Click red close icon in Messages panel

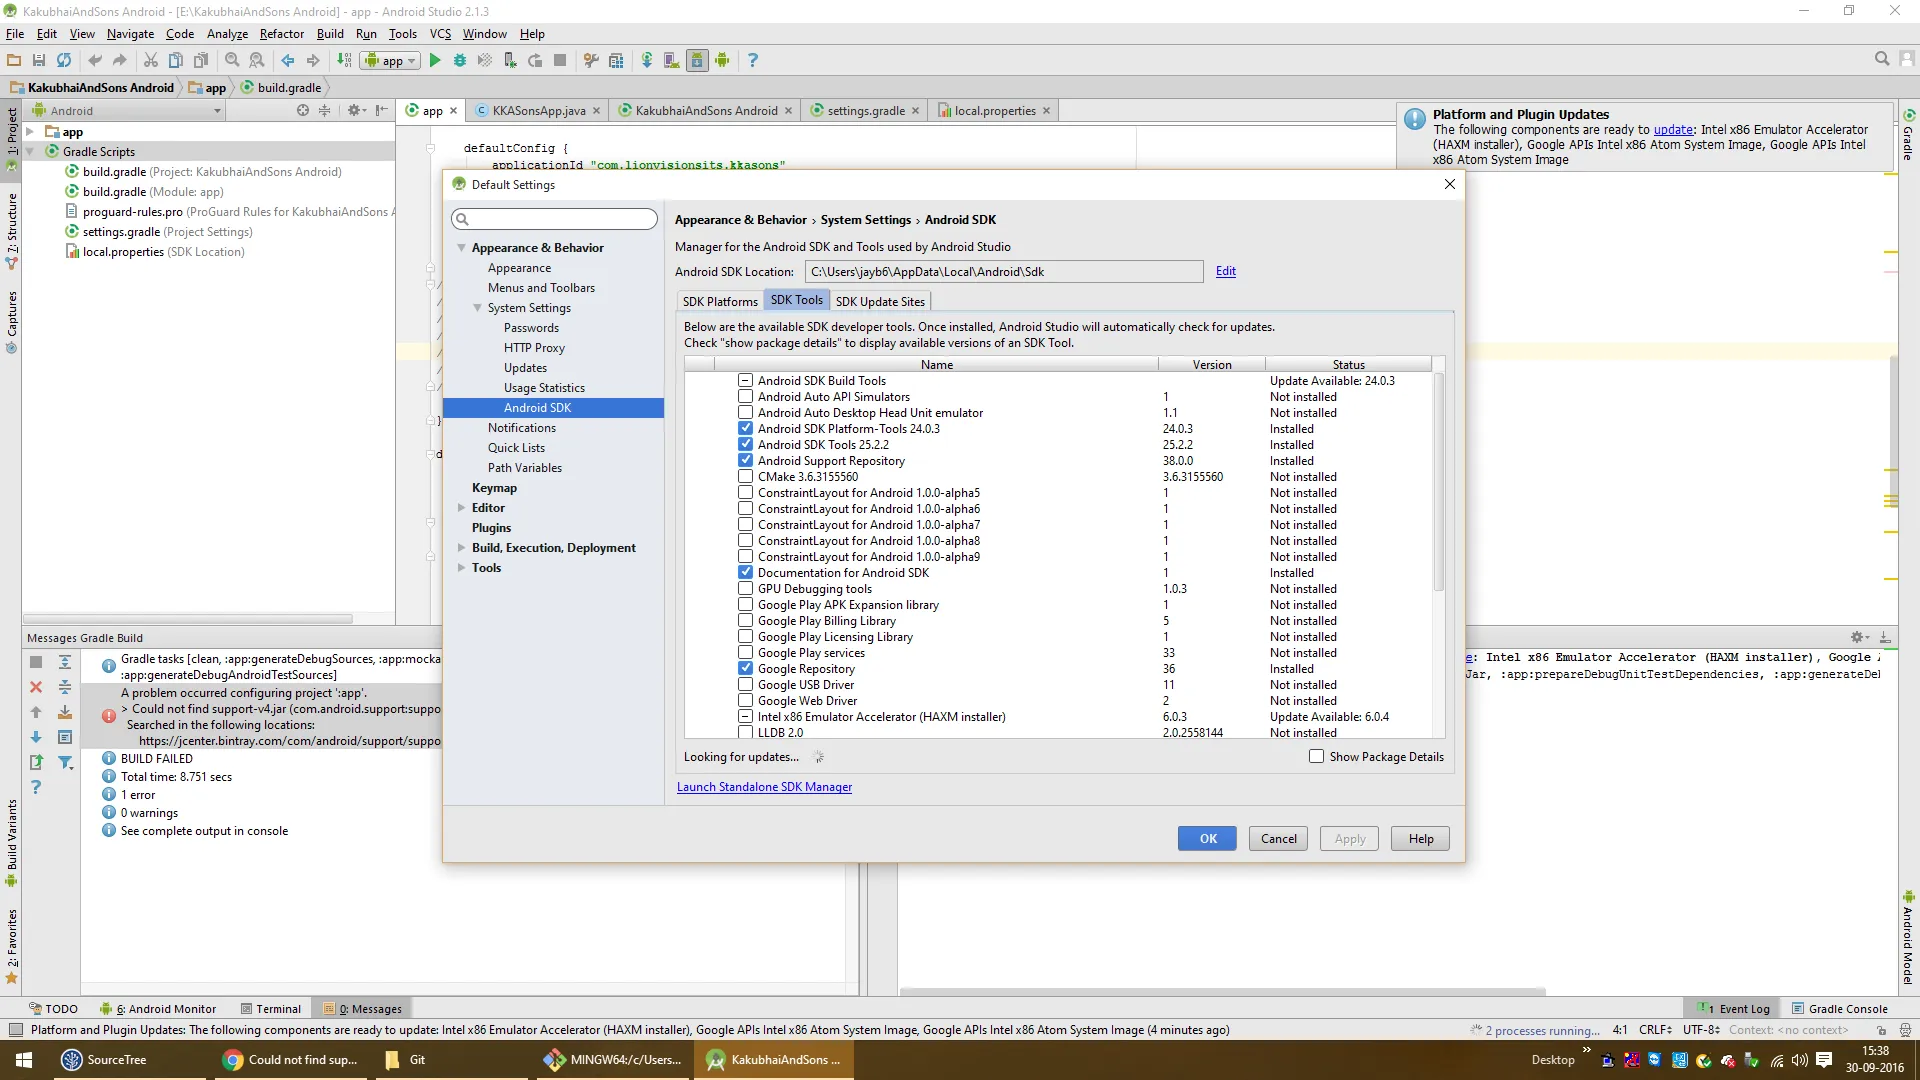(x=36, y=687)
